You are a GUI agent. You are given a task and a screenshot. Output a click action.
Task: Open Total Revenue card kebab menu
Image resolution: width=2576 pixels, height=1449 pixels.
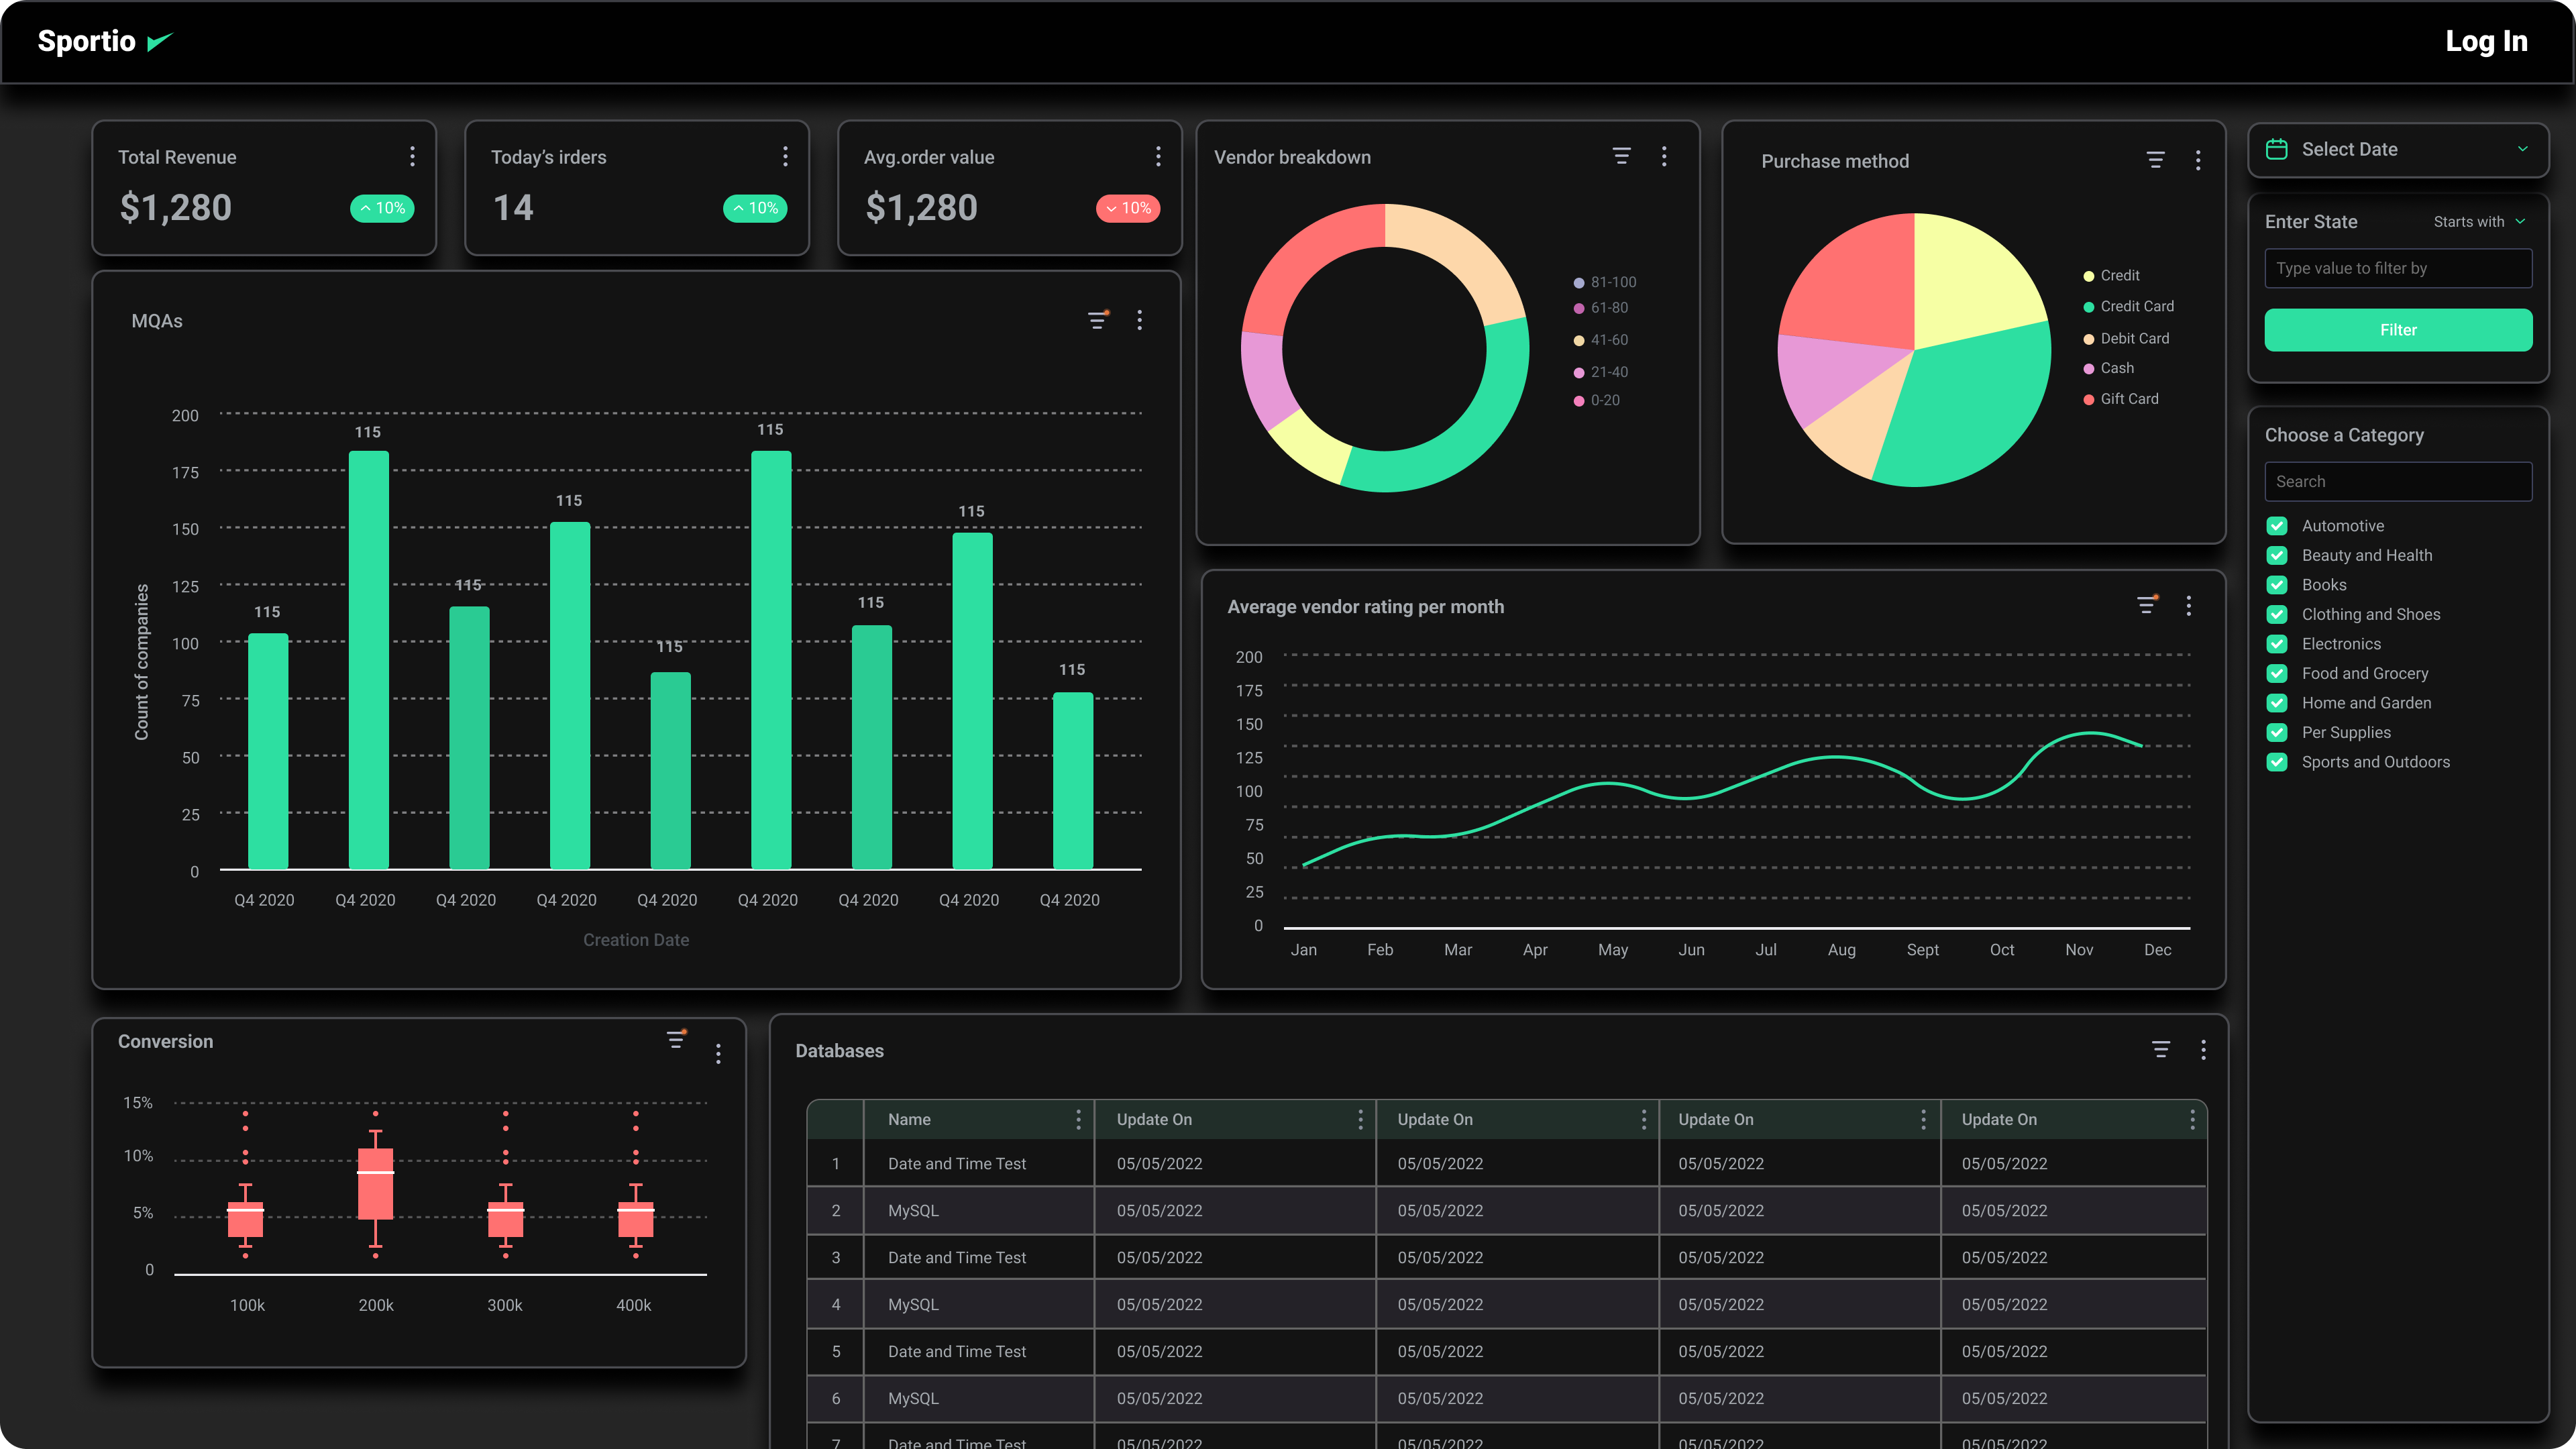412,156
